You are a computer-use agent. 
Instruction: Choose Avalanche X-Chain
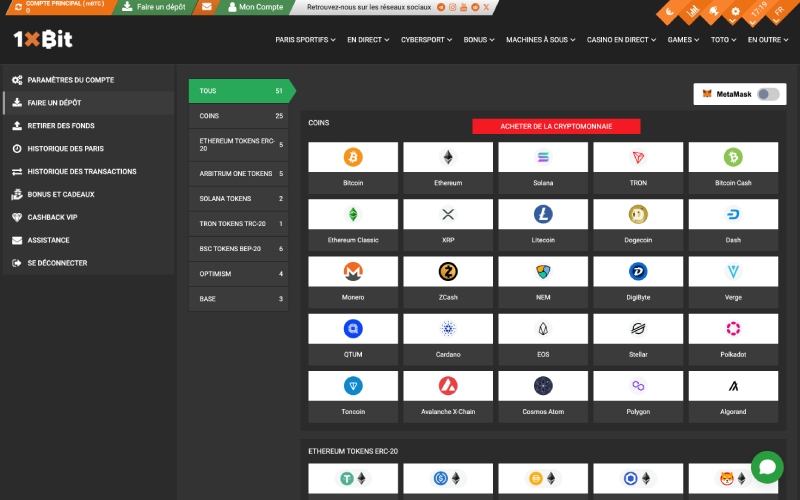448,396
